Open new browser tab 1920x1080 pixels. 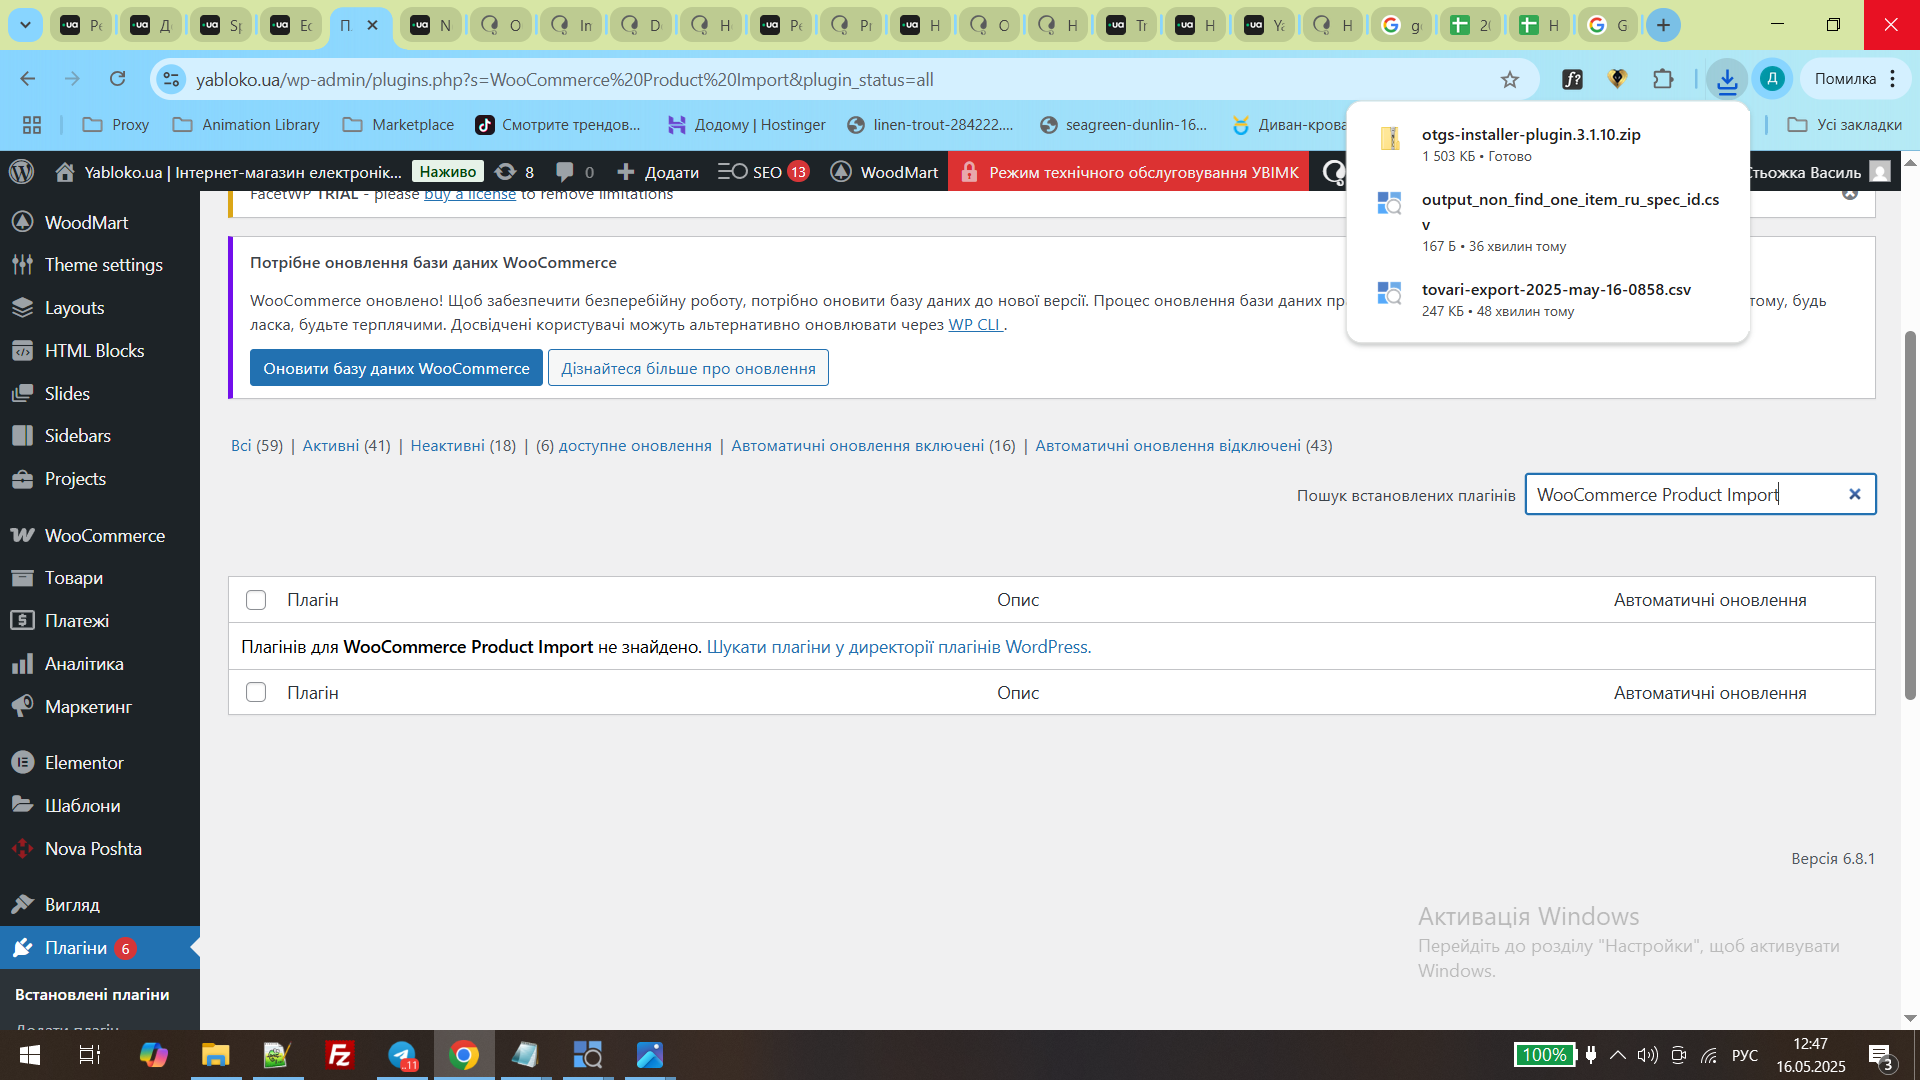tap(1663, 25)
